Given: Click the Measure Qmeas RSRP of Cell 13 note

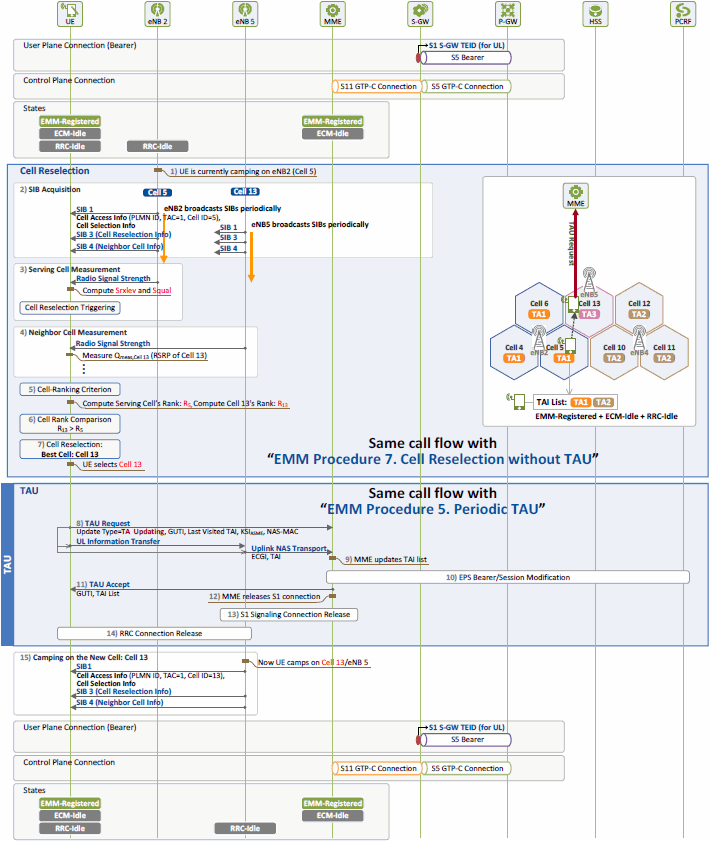Looking at the screenshot, I should coord(144,356).
